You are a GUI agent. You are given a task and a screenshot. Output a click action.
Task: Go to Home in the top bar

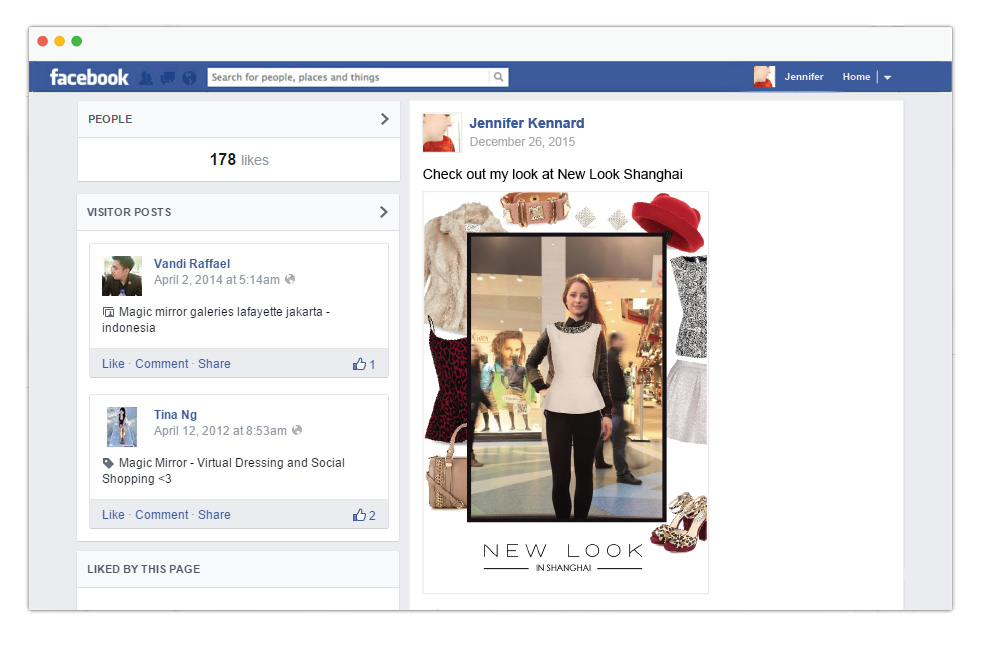point(856,77)
